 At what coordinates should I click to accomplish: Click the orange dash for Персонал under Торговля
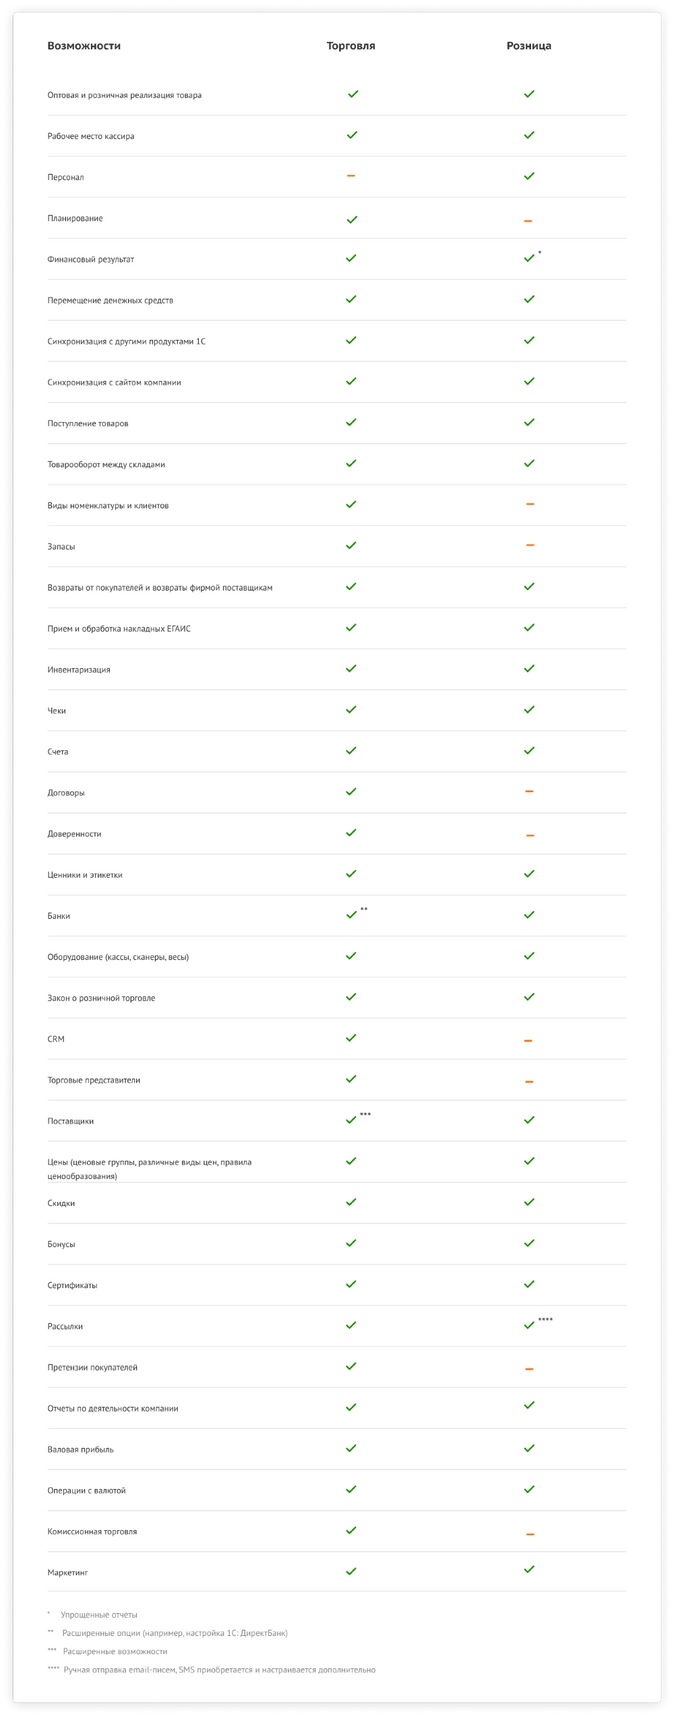pyautogui.click(x=351, y=176)
